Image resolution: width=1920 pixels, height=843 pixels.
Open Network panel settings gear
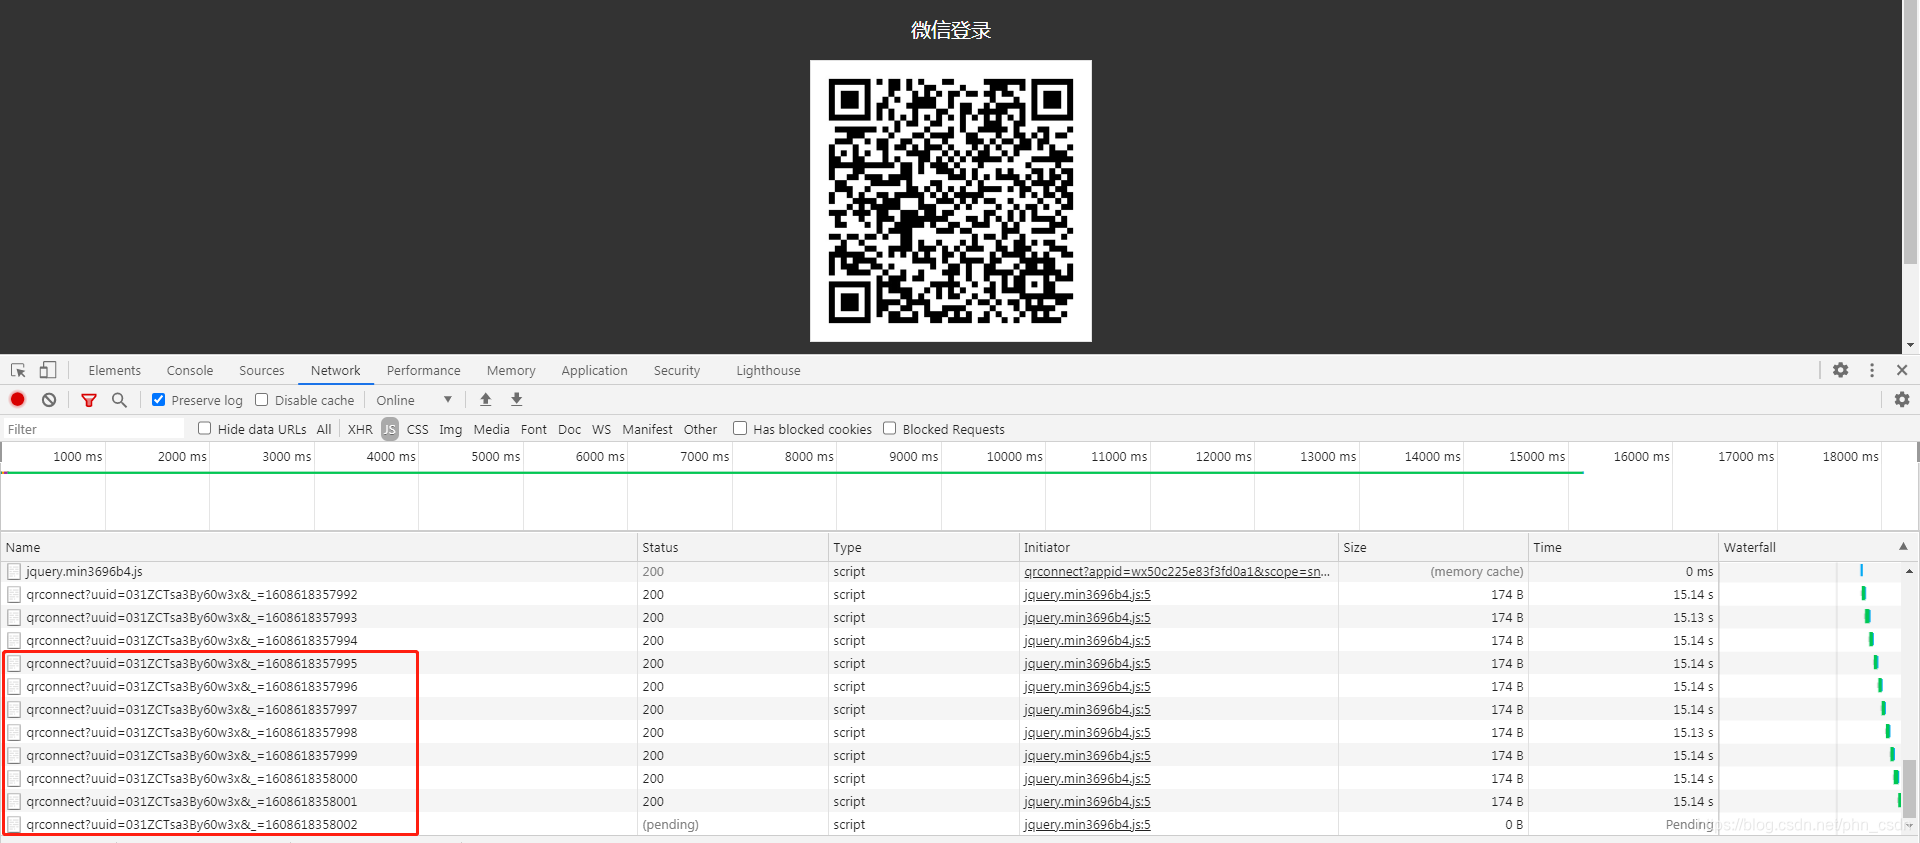coord(1902,400)
